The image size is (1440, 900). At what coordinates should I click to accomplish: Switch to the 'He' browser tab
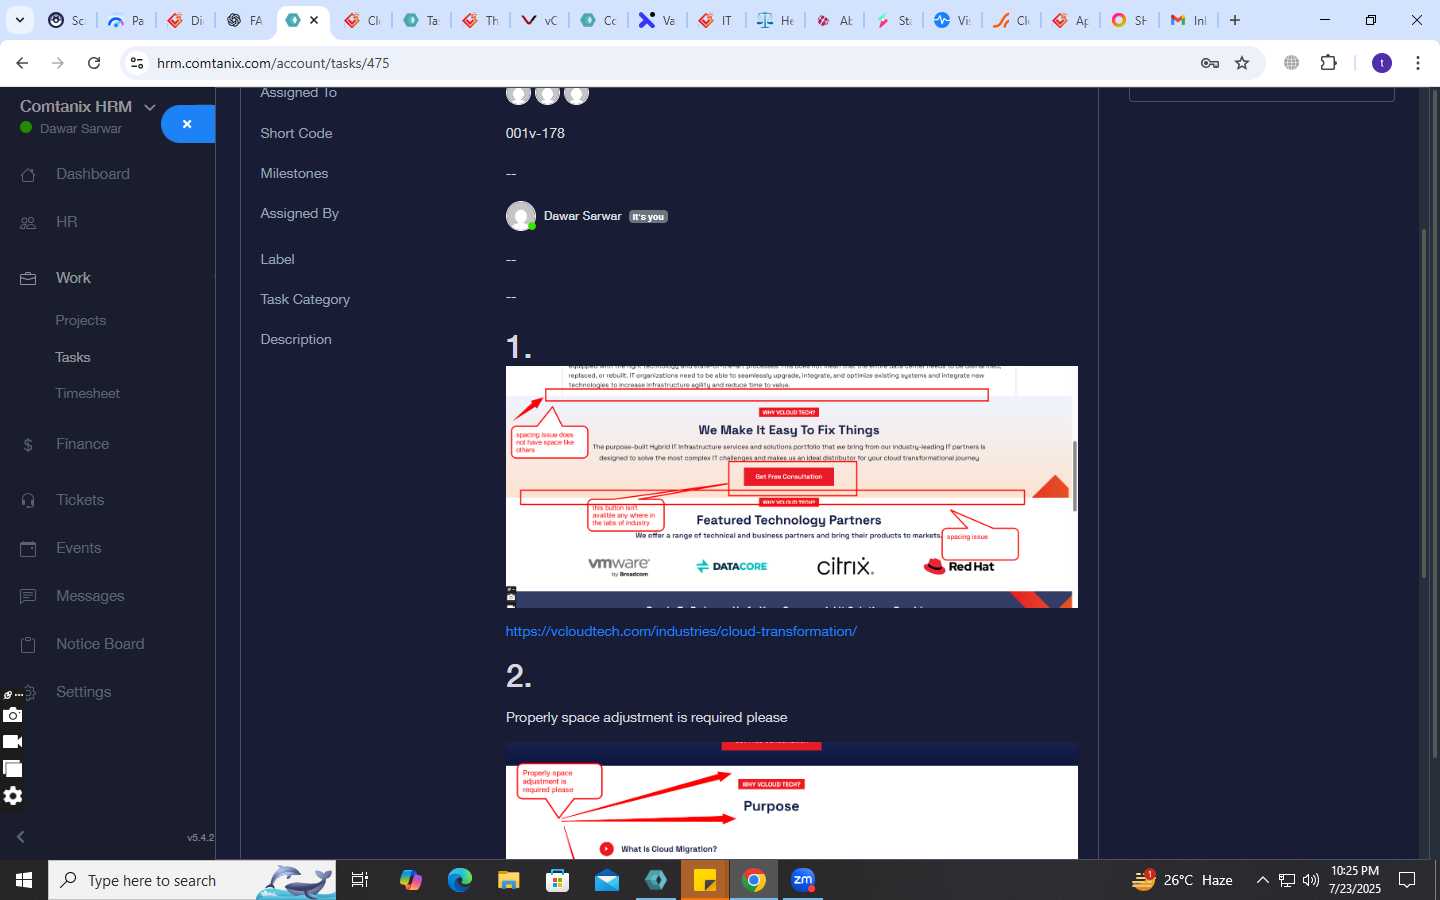[775, 20]
